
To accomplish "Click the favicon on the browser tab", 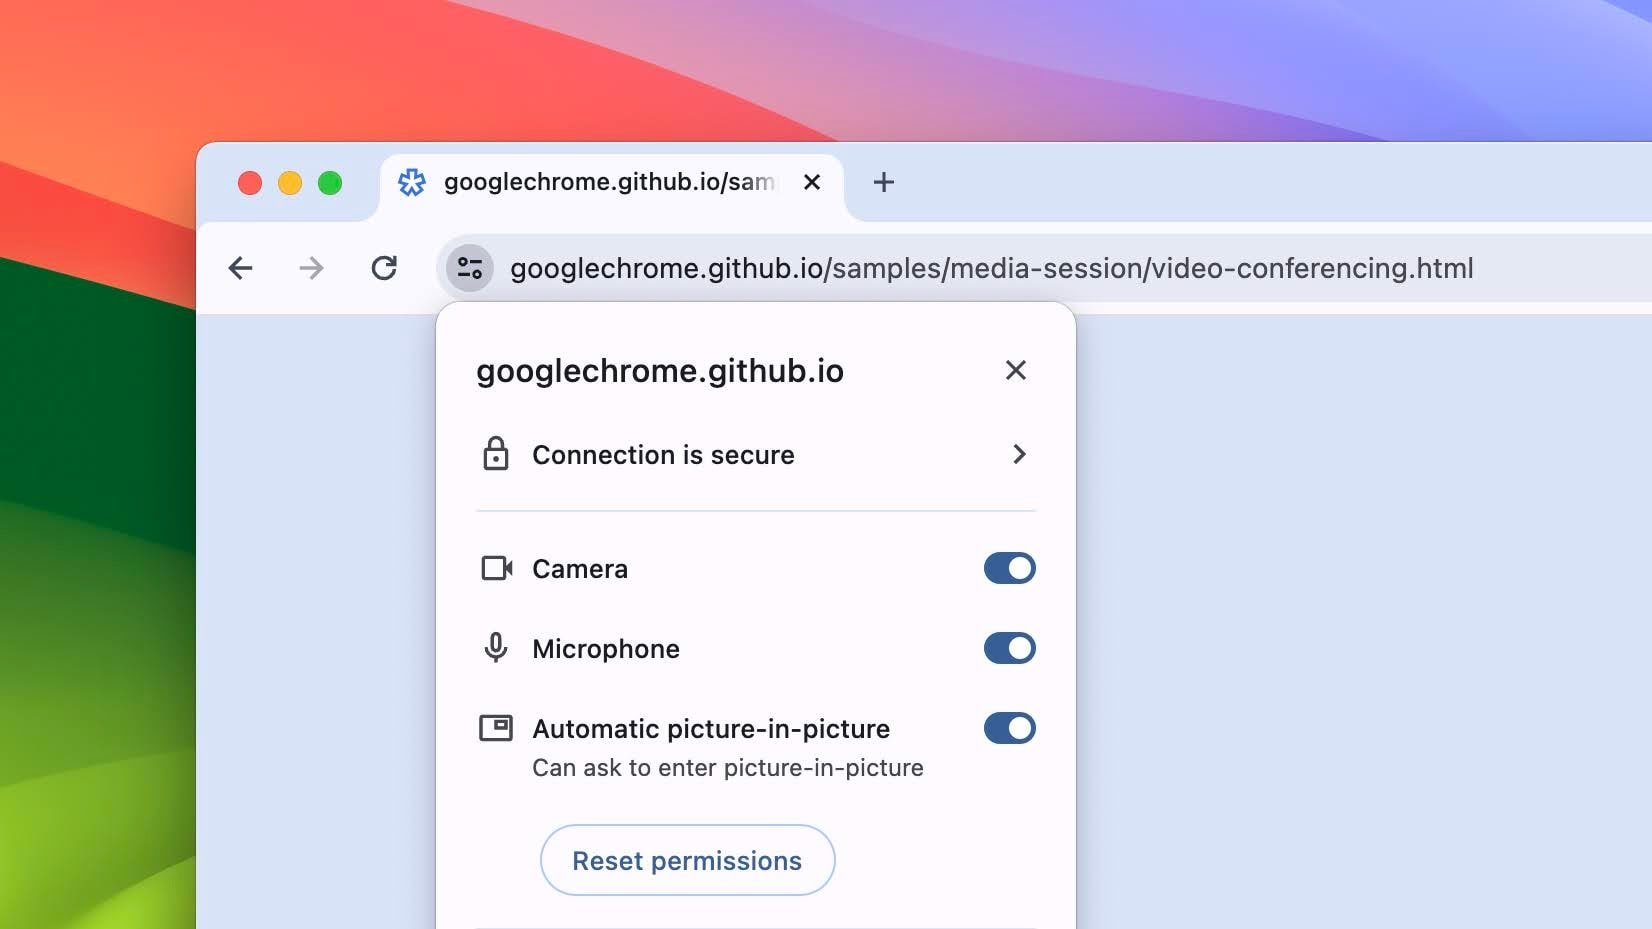I will coord(413,182).
